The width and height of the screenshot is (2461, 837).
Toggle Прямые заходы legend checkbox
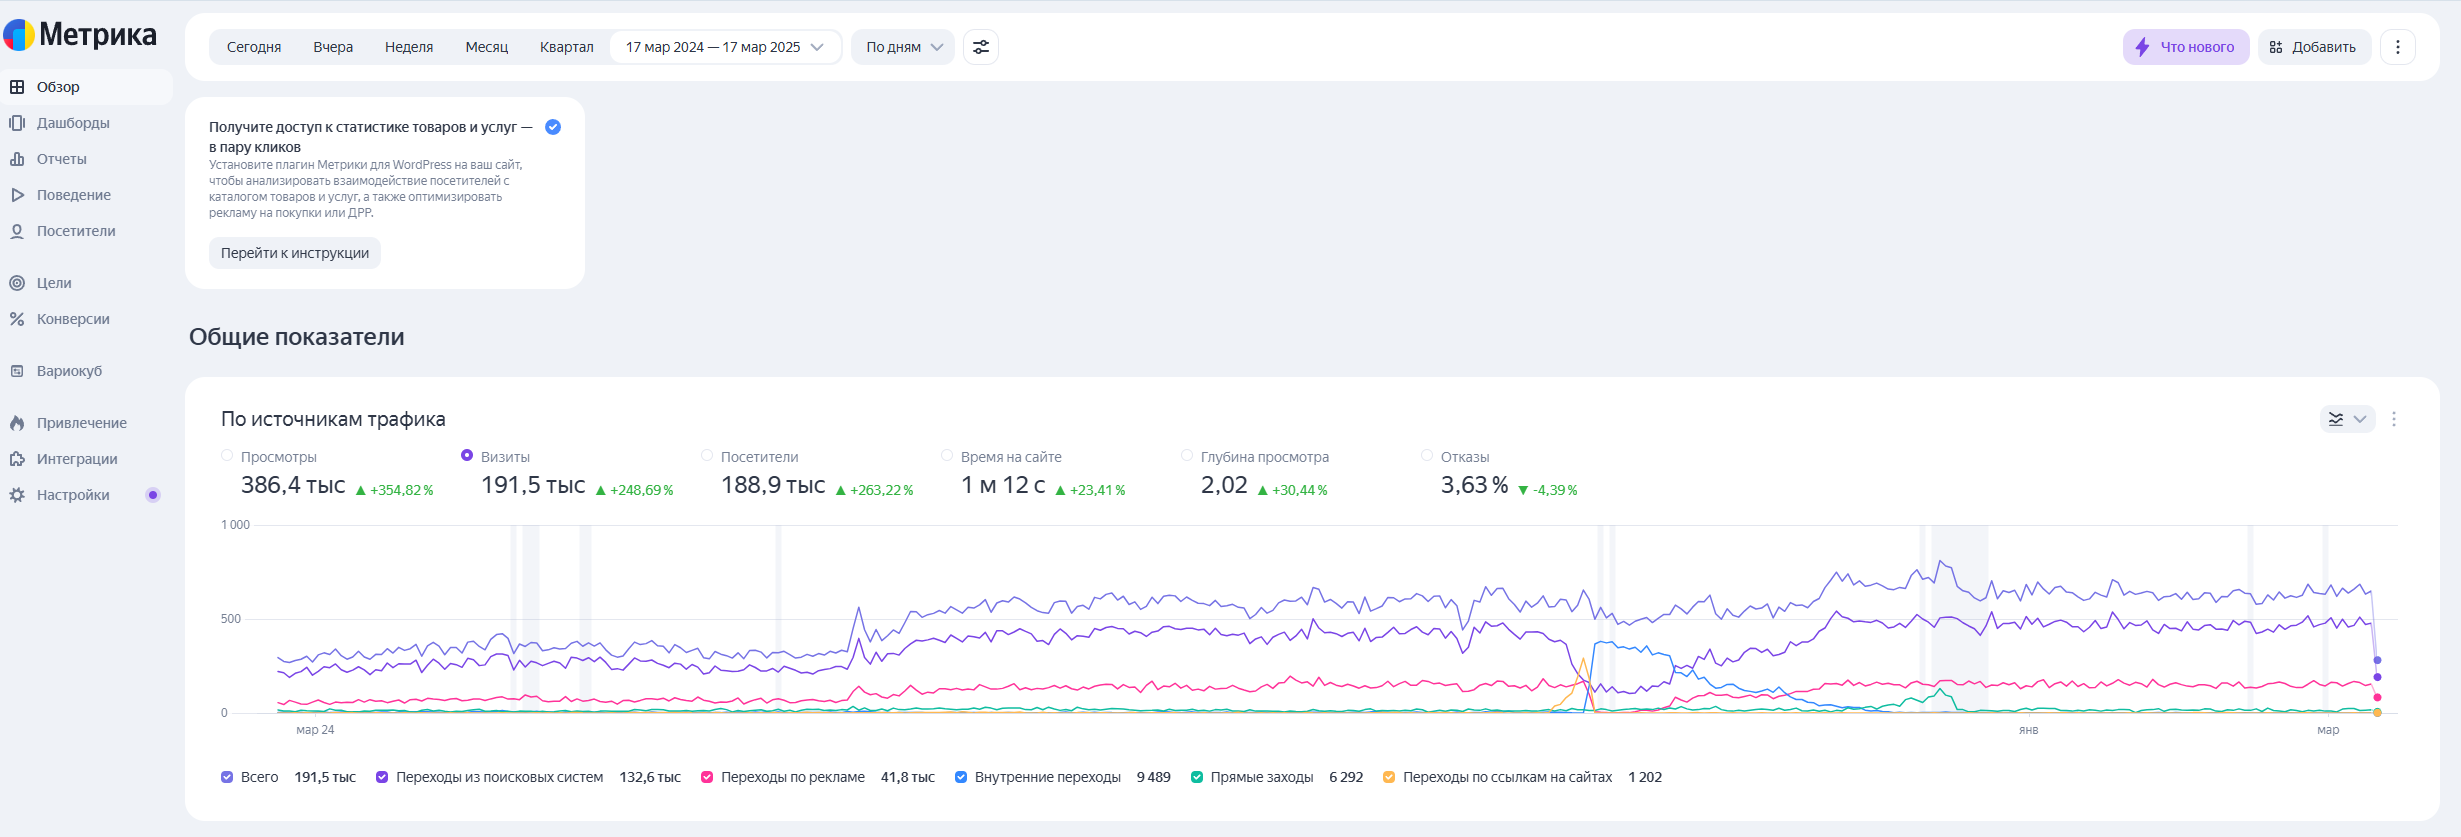point(1197,777)
